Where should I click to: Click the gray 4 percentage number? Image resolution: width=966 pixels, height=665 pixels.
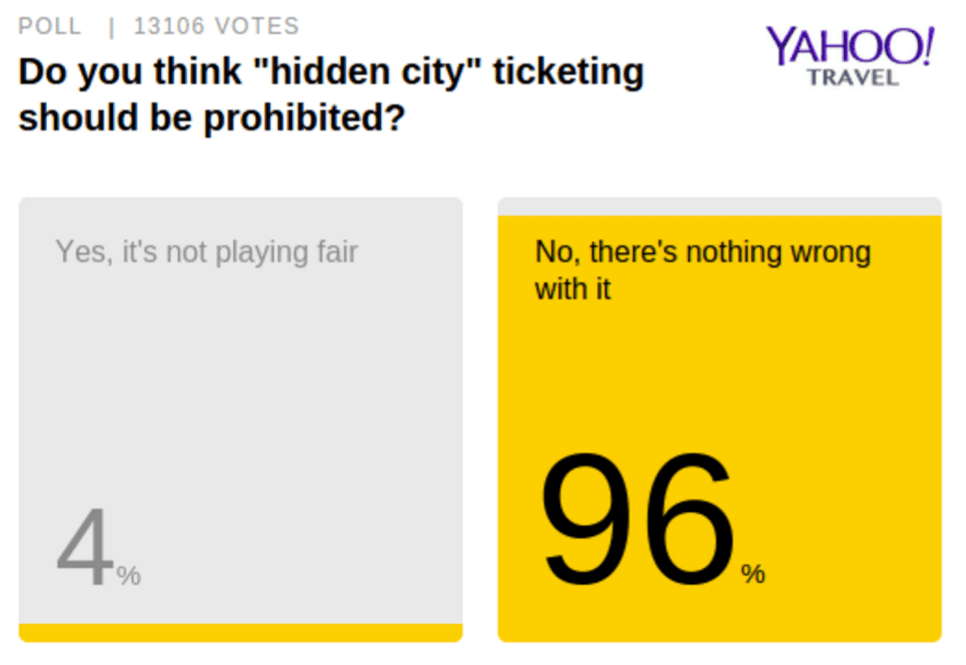tap(85, 546)
